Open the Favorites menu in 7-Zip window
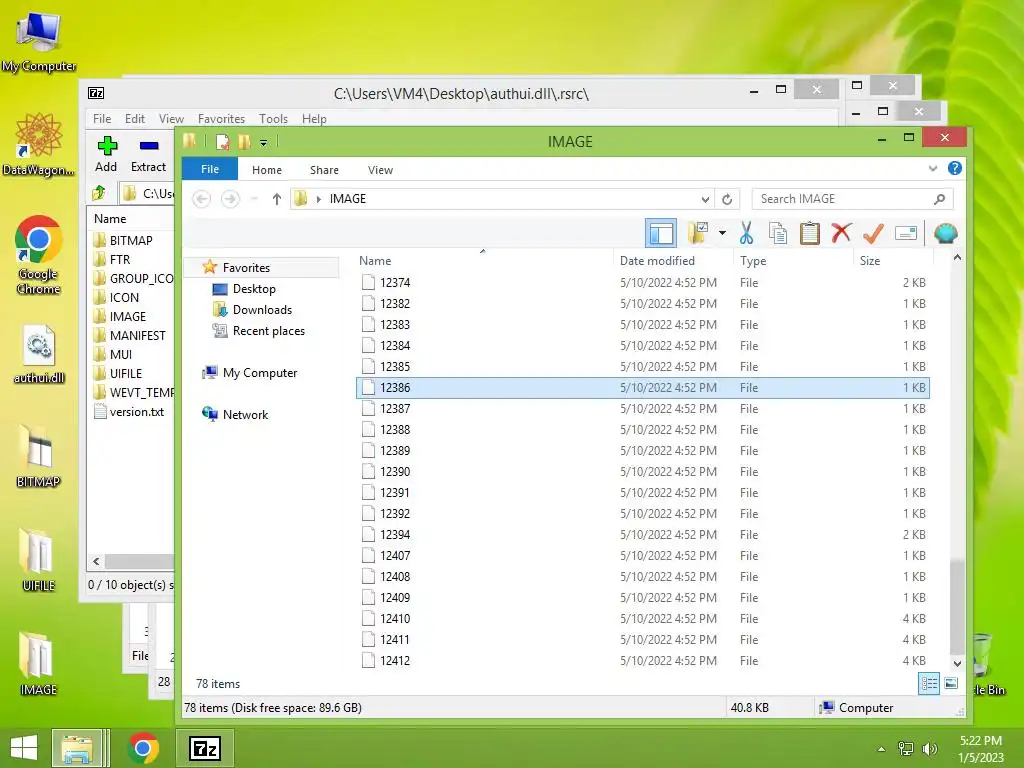Screen dimensions: 1024x768 tap(221, 119)
